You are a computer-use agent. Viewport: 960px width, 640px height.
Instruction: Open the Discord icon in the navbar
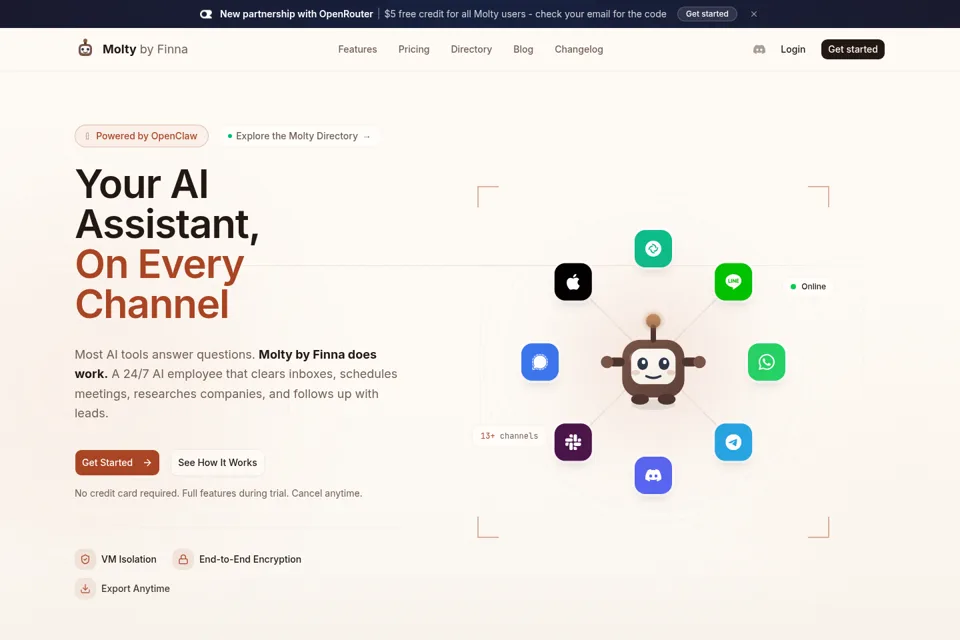(759, 50)
